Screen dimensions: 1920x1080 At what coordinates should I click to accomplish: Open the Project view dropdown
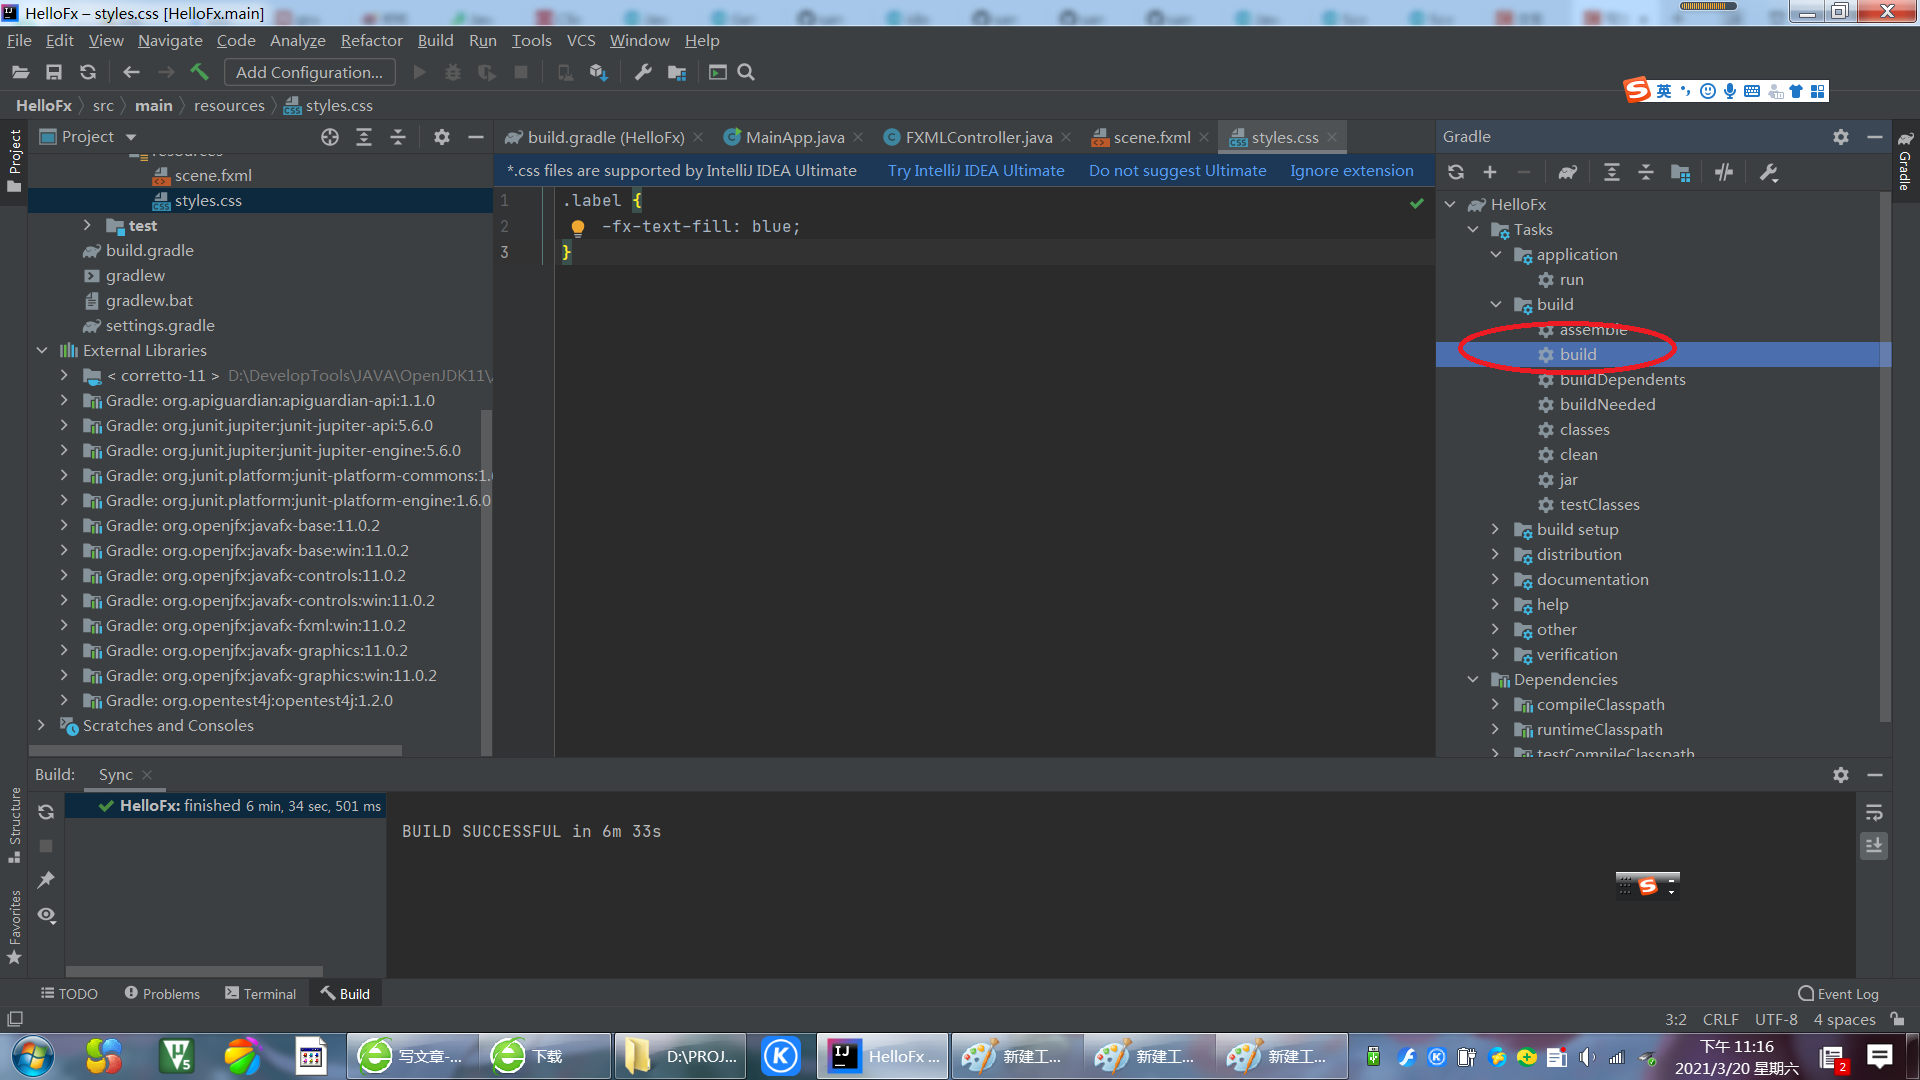pyautogui.click(x=131, y=137)
